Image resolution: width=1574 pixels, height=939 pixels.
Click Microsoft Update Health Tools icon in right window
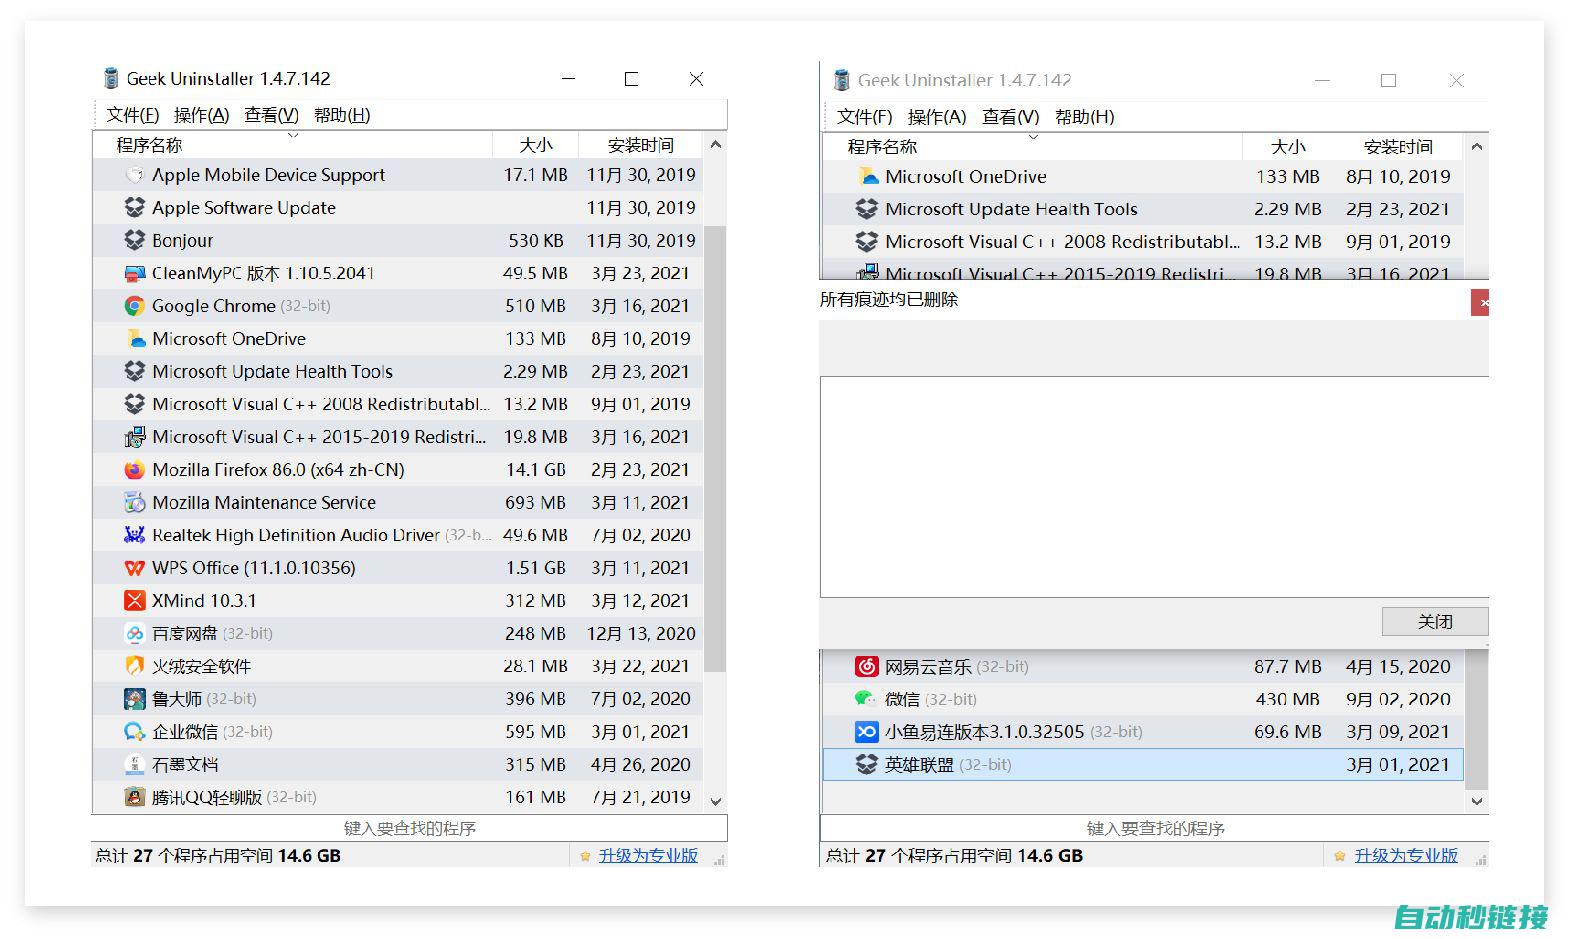coord(867,210)
